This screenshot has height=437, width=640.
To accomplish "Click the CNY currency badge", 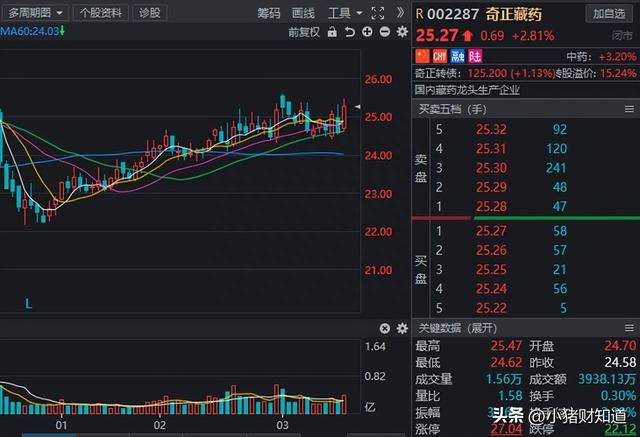I will (x=440, y=56).
